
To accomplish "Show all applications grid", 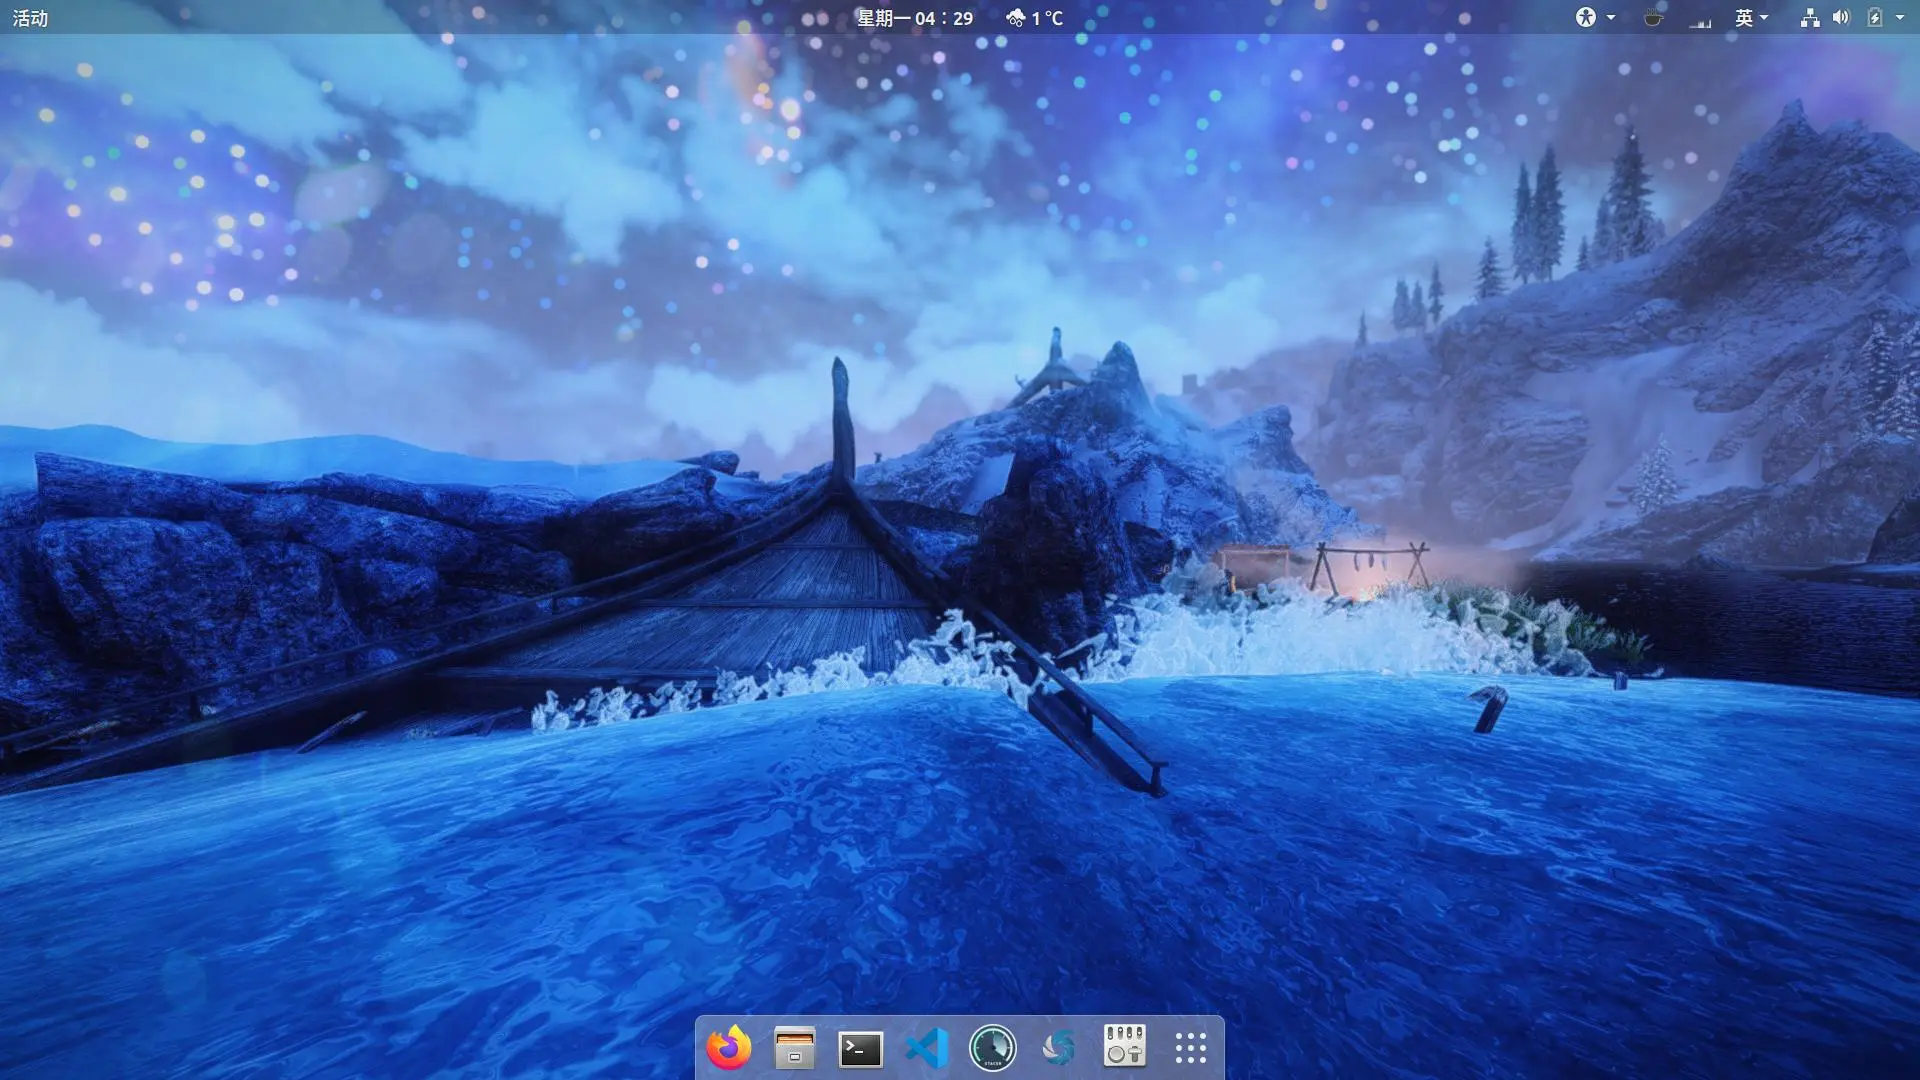I will pos(1190,1048).
